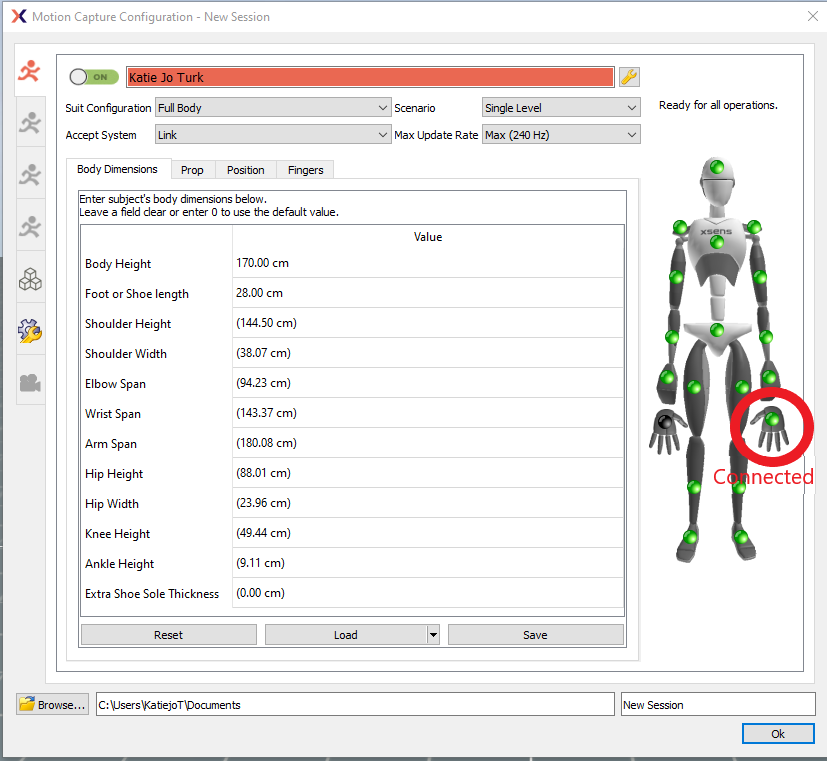Click the fourth inactive subject icon
827x761 pixels.
click(29, 226)
